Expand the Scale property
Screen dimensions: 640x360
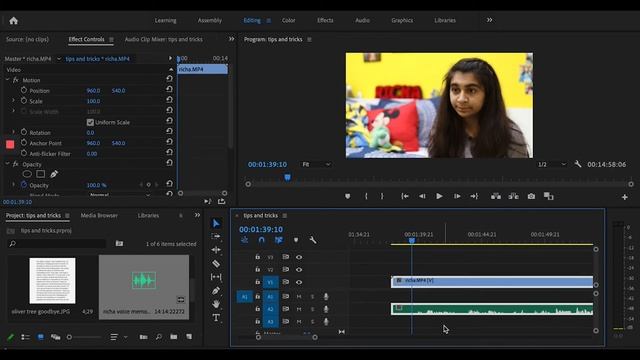13,100
